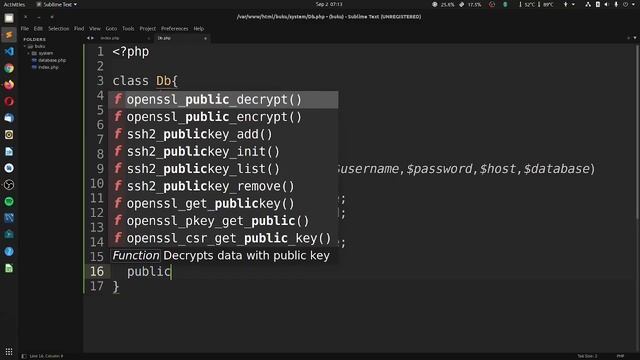Open the document writer icon in dock
Viewport: 640px width, 360px height.
(9, 151)
